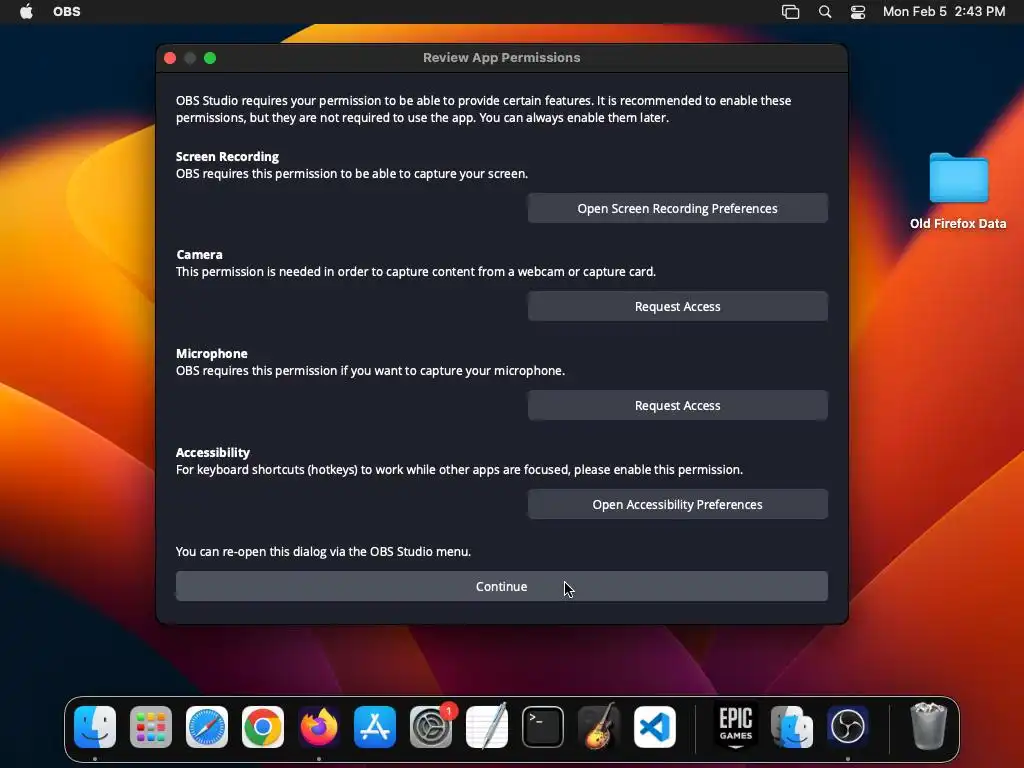Request Access for Camera permission
The image size is (1024, 768).
point(677,306)
